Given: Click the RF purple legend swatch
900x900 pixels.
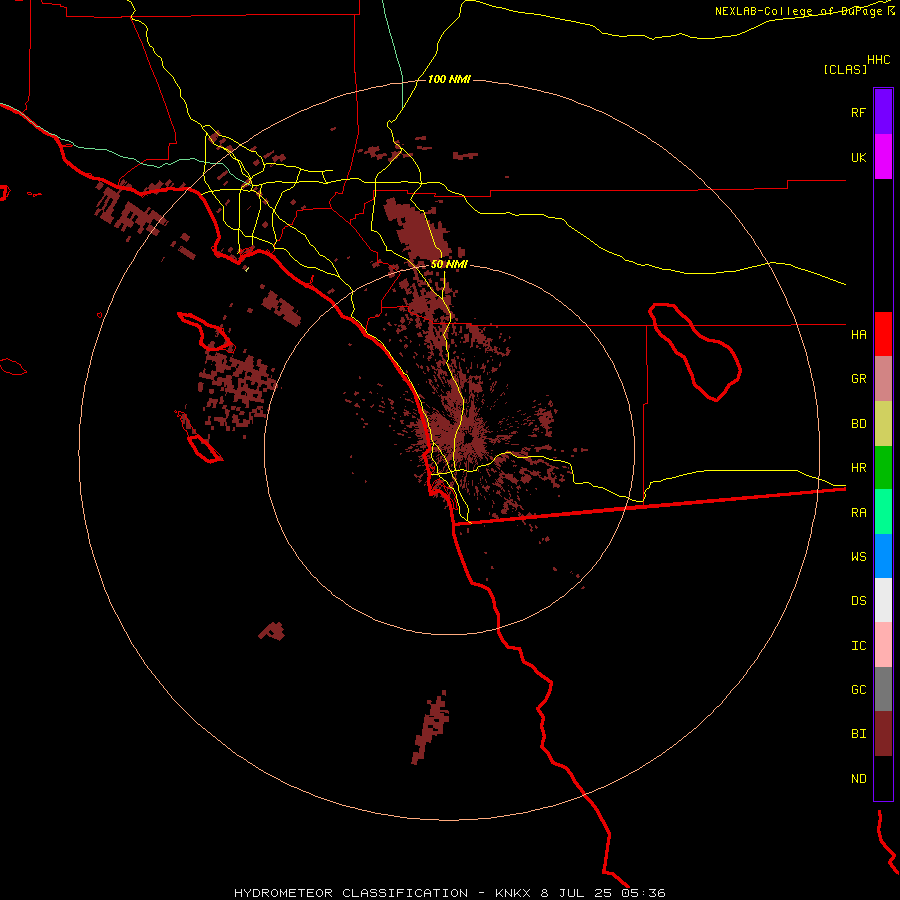Looking at the screenshot, I should [x=883, y=112].
